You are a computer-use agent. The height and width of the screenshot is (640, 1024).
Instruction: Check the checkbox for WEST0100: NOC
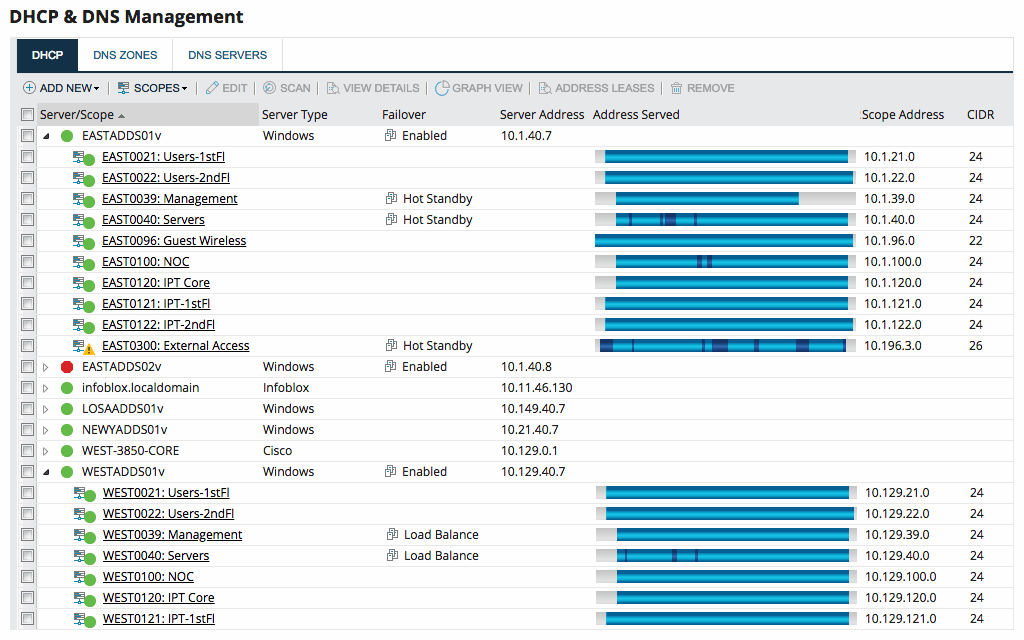(x=27, y=576)
